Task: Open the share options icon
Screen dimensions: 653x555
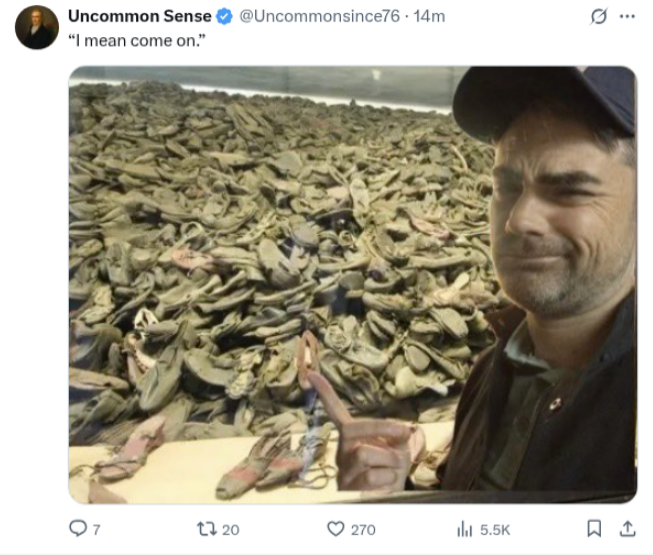Action: 628,529
